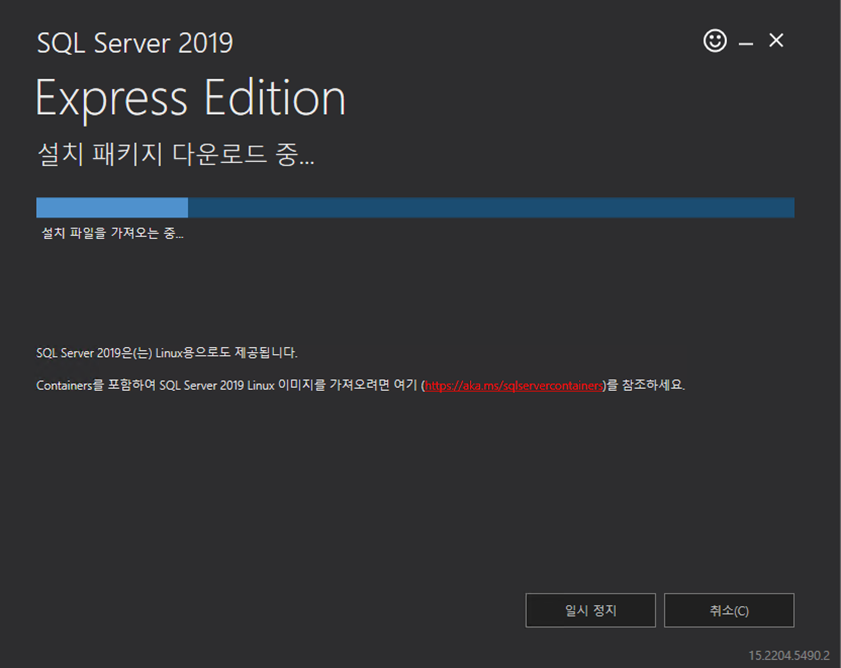Image resolution: width=841 pixels, height=668 pixels.
Task: Click the smiley face feedback icon
Action: pos(714,41)
